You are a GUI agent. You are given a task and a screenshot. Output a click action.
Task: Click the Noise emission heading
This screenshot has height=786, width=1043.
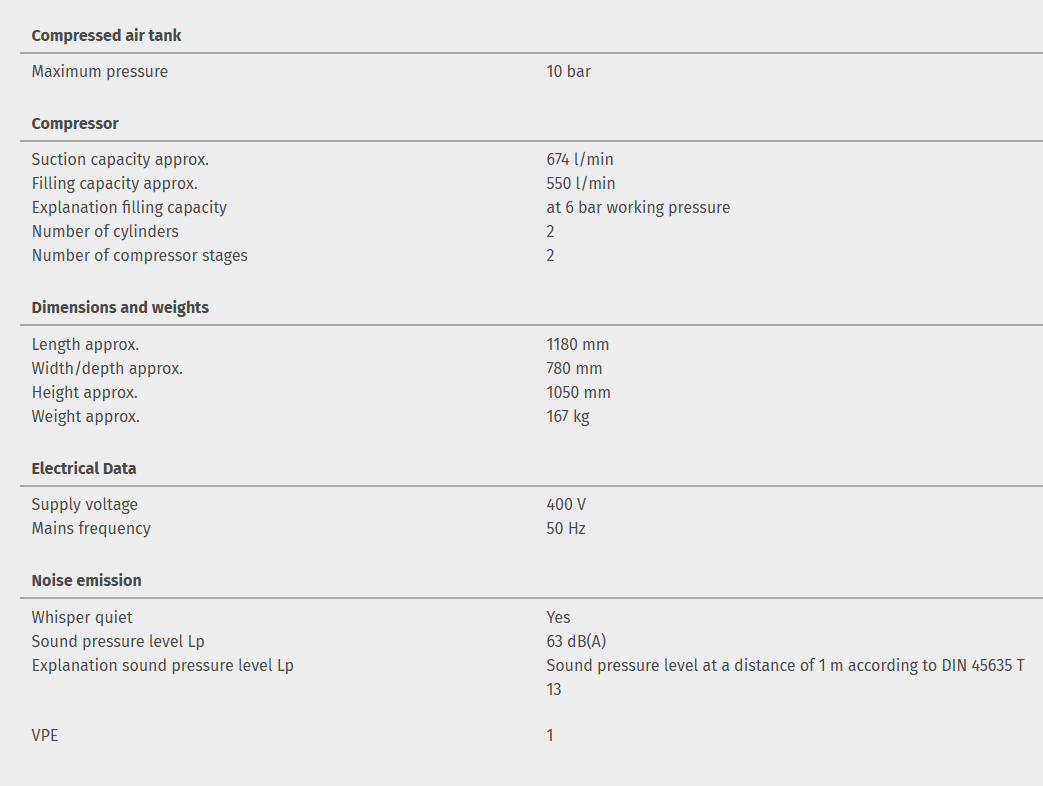(86, 580)
